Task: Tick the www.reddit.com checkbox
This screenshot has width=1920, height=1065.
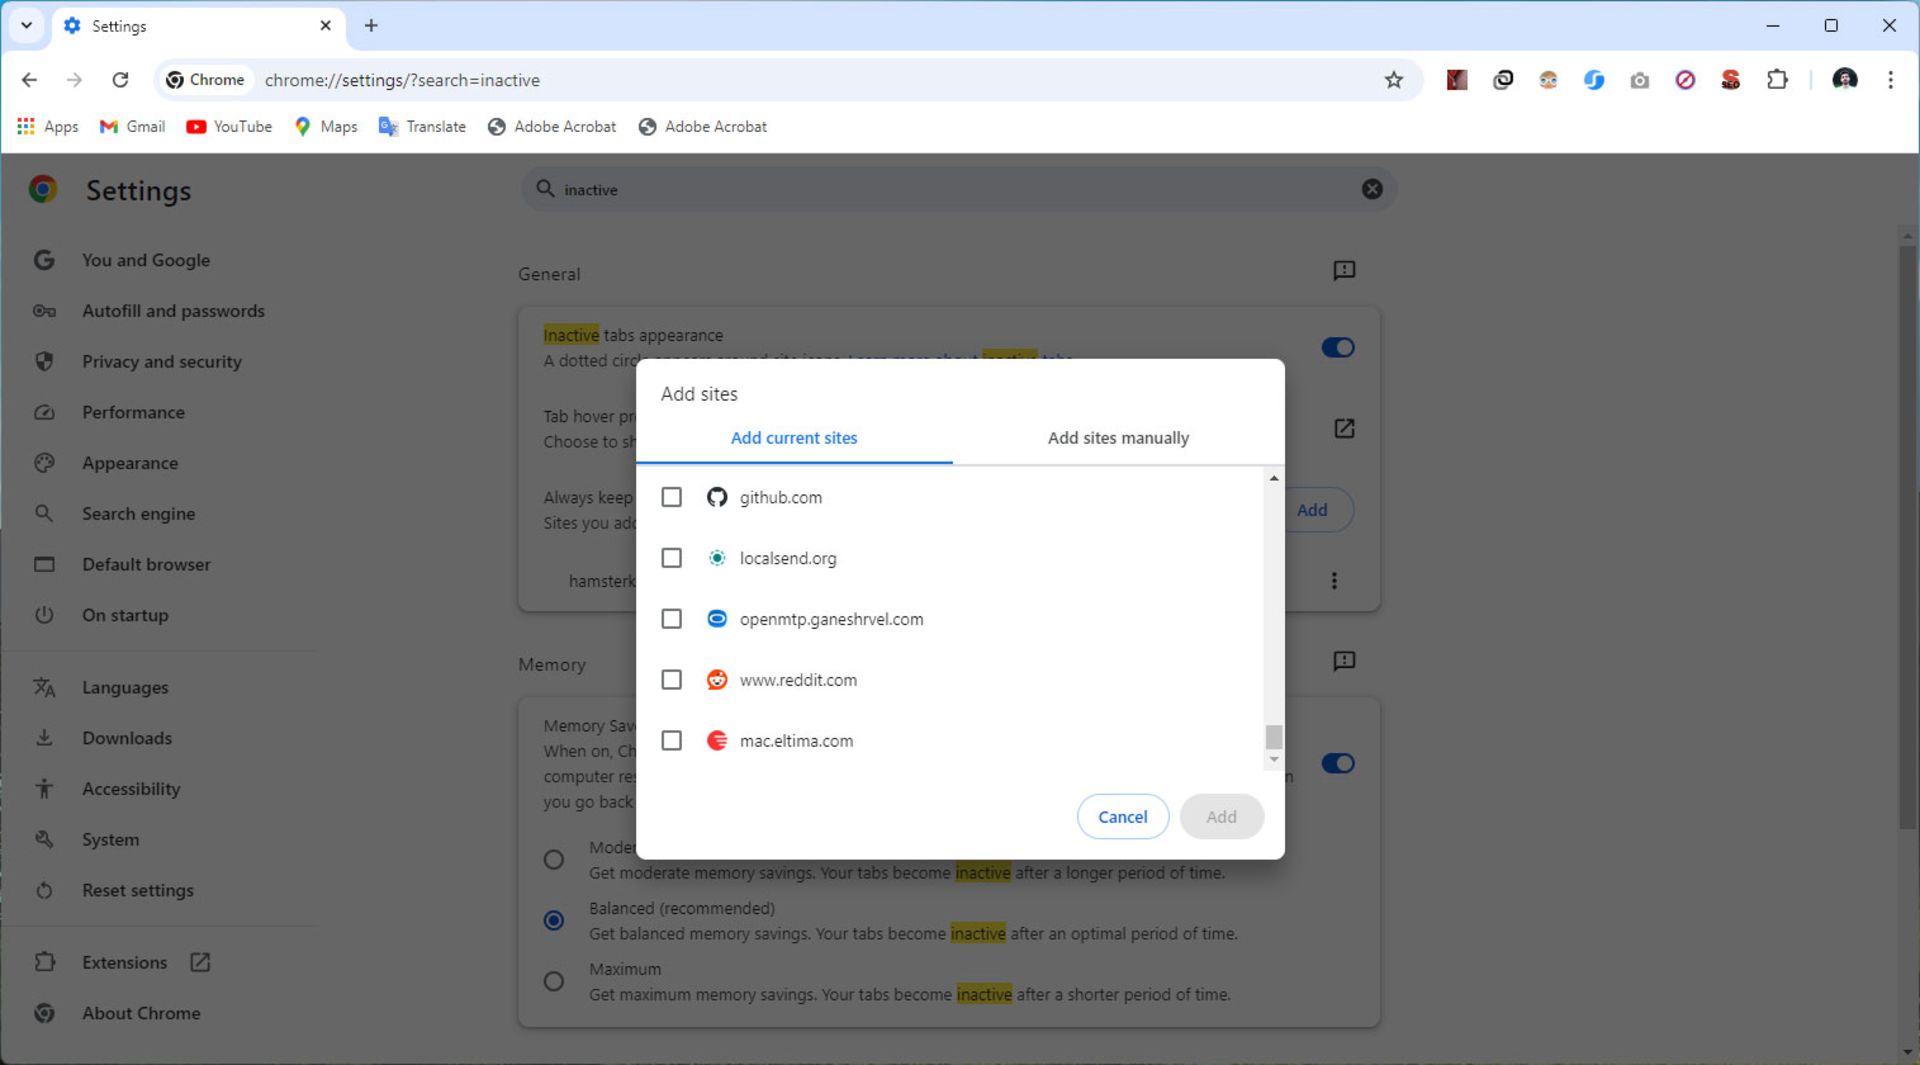Action: [x=671, y=680]
